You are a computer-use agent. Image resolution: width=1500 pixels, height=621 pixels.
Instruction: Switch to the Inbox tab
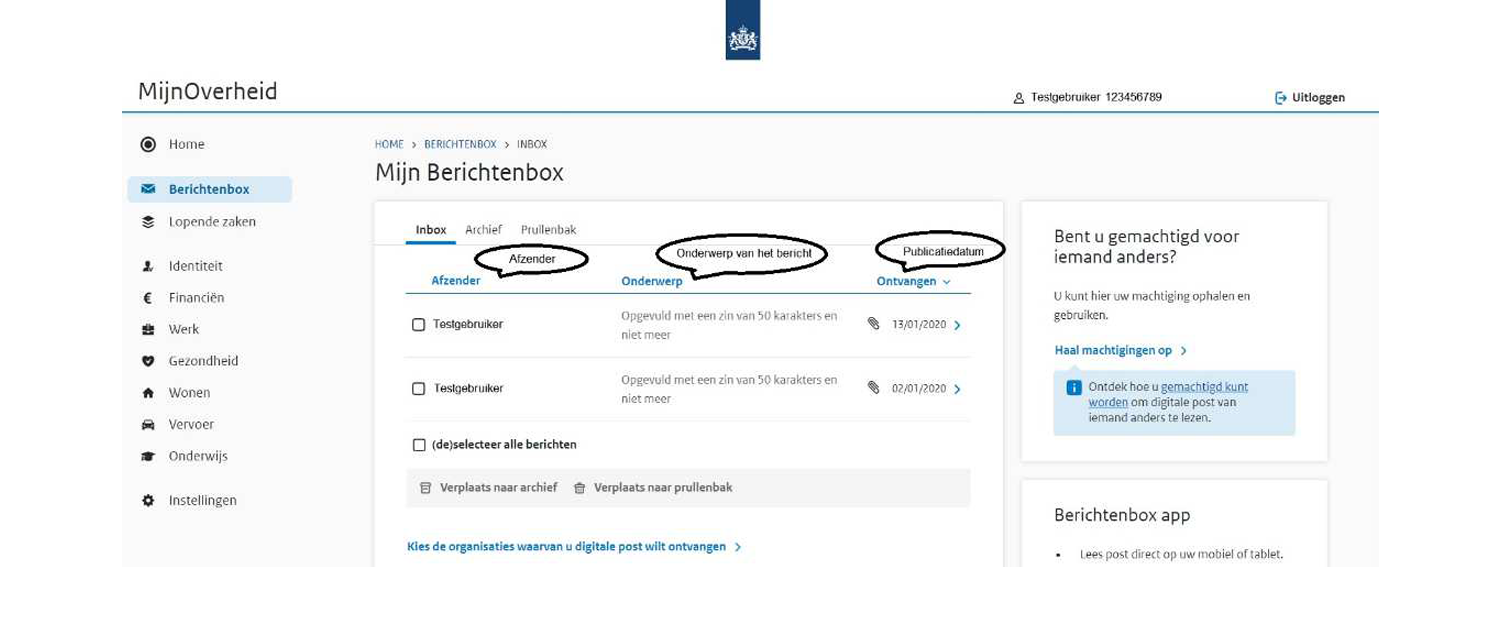pos(431,230)
